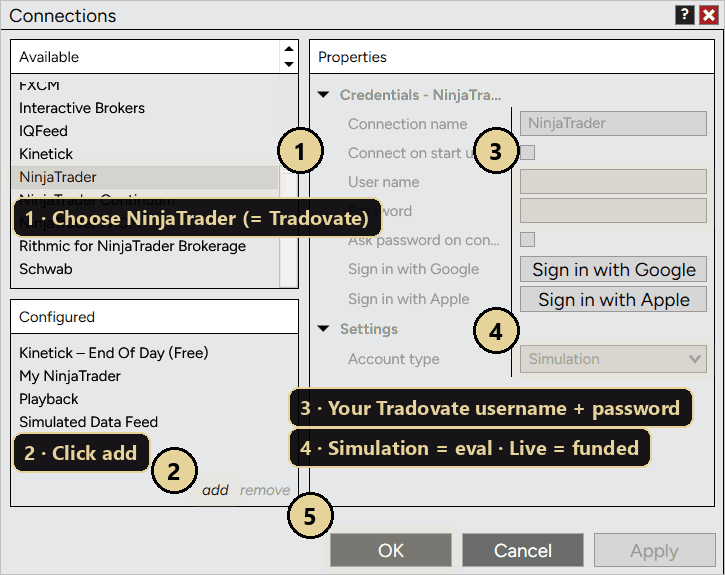The image size is (725, 575).
Task: Close the Connections dialog
Action: tap(708, 15)
